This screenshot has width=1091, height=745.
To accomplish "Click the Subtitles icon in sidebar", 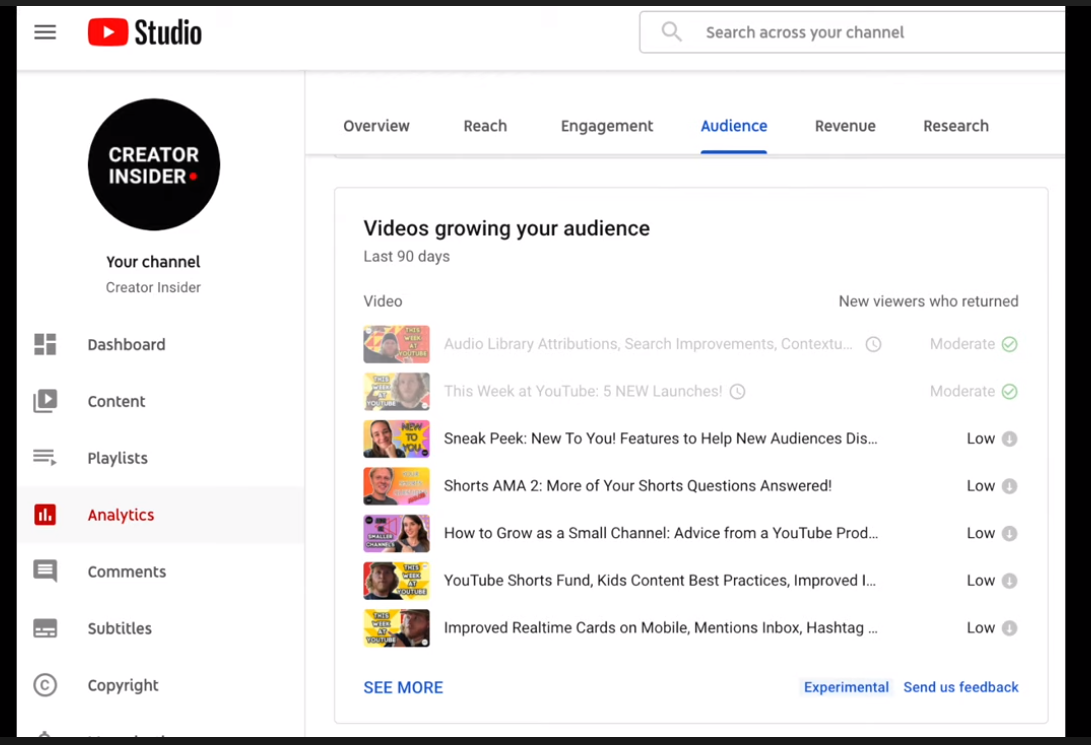I will pos(45,628).
